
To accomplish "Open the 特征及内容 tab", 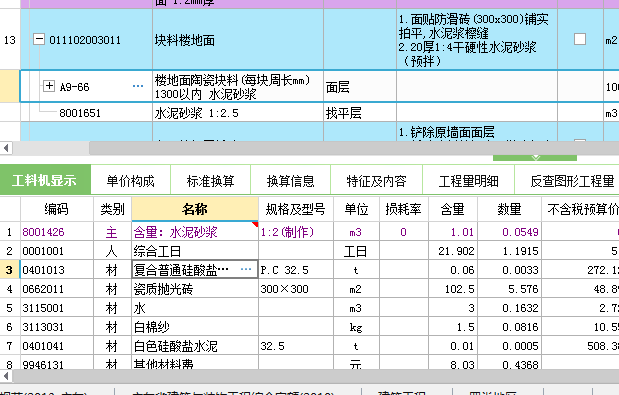I will coord(376,181).
